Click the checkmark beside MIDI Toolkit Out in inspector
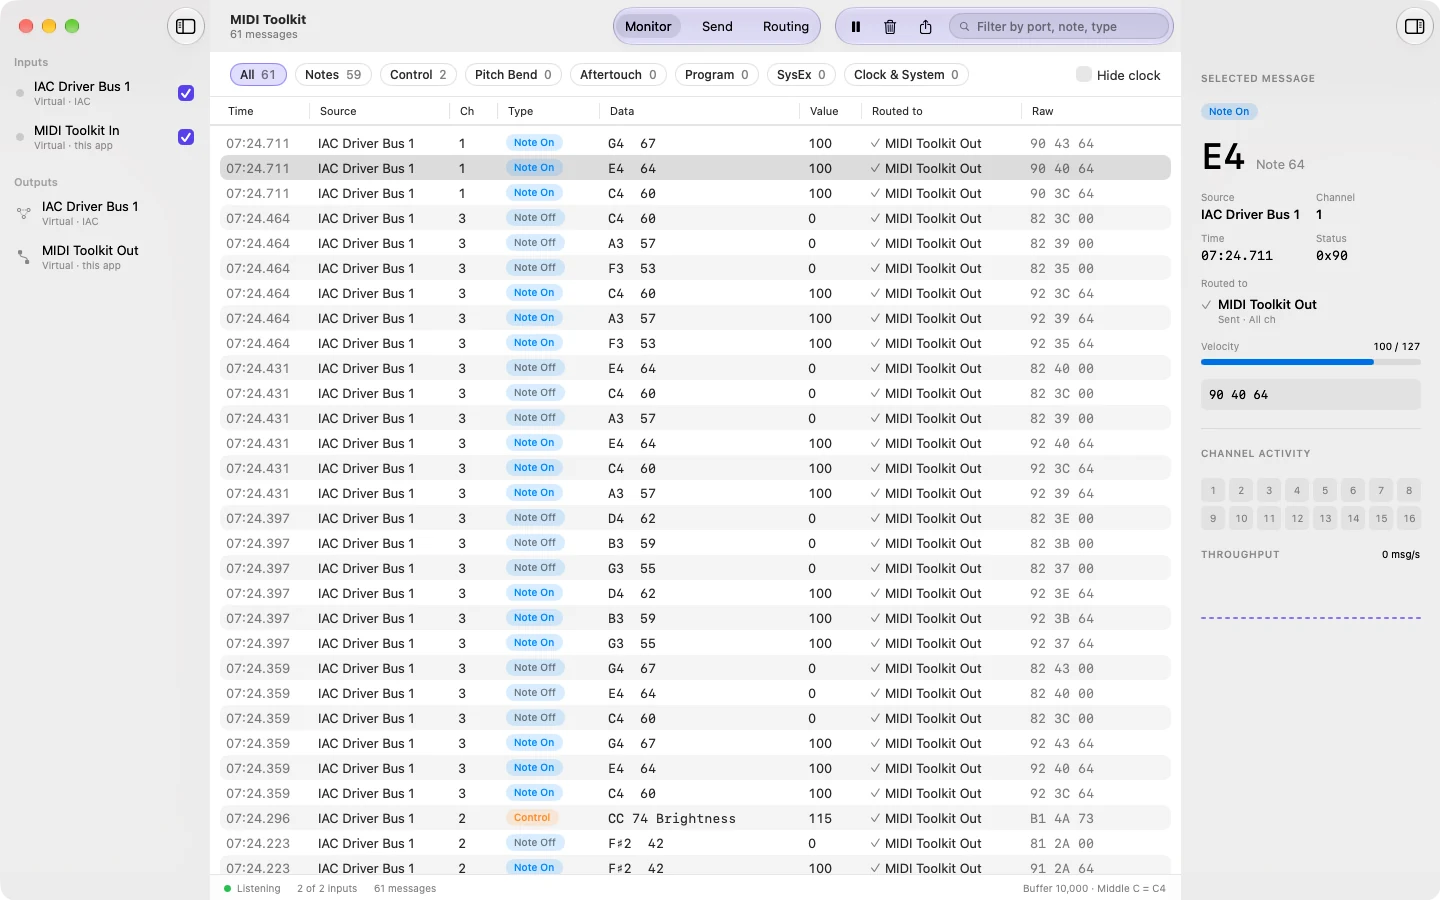This screenshot has width=1440, height=900. point(1207,305)
